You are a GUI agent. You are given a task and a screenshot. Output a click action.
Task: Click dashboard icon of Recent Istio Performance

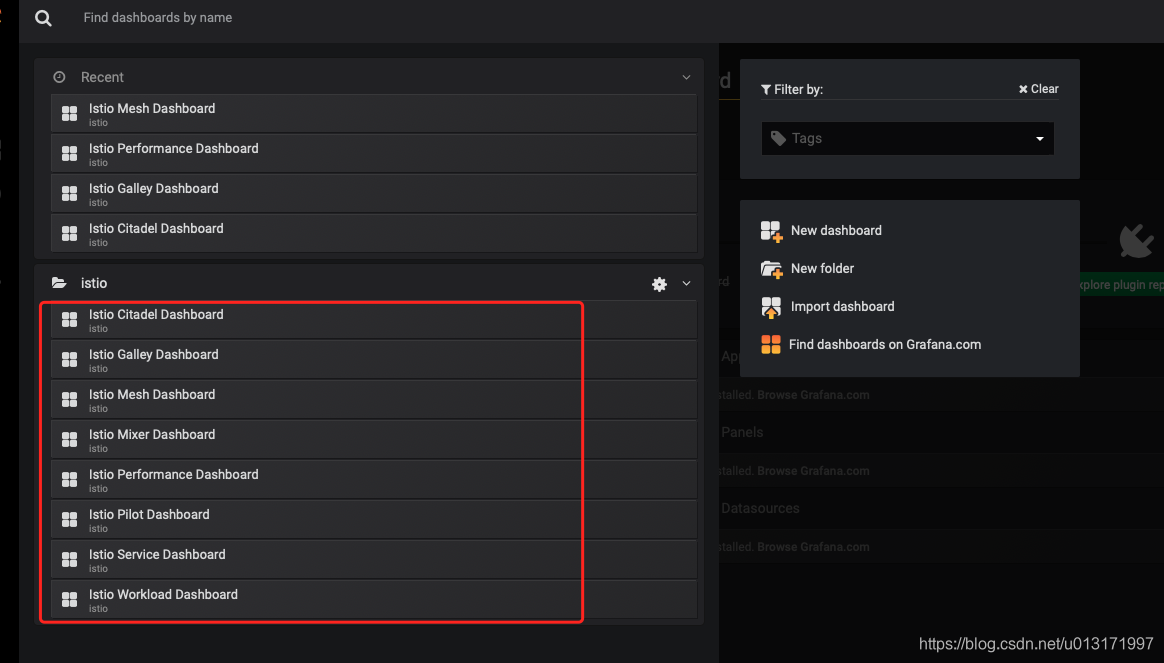pos(70,154)
